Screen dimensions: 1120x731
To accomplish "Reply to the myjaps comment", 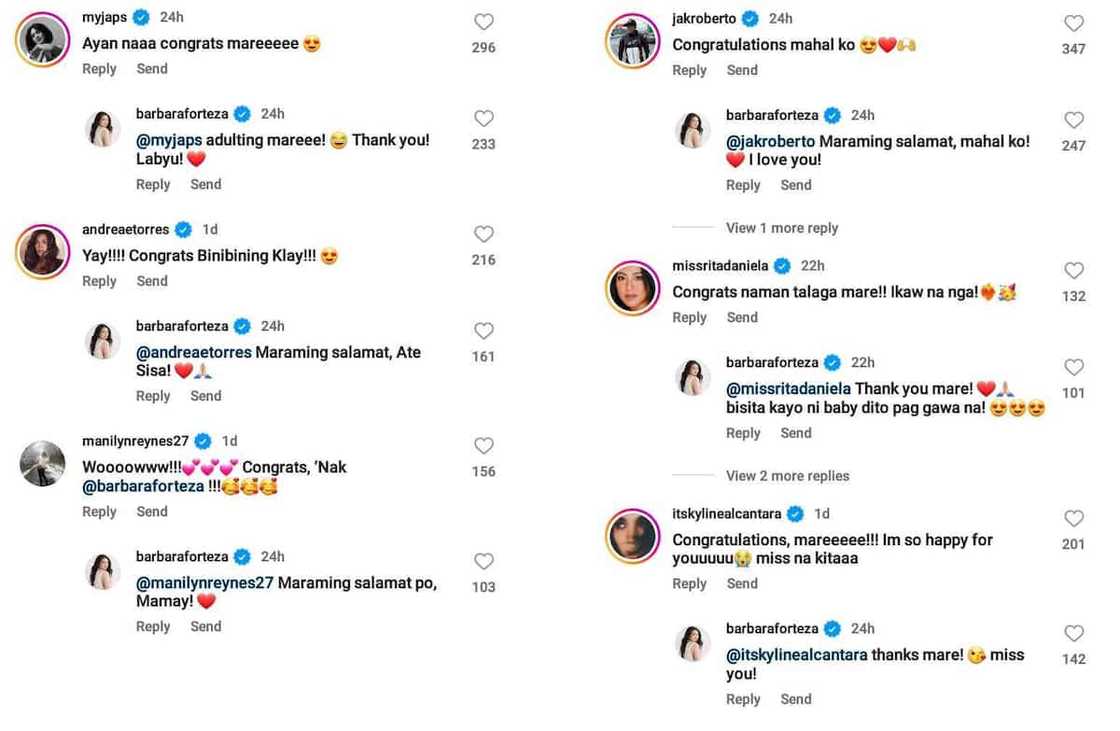I will pyautogui.click(x=99, y=69).
